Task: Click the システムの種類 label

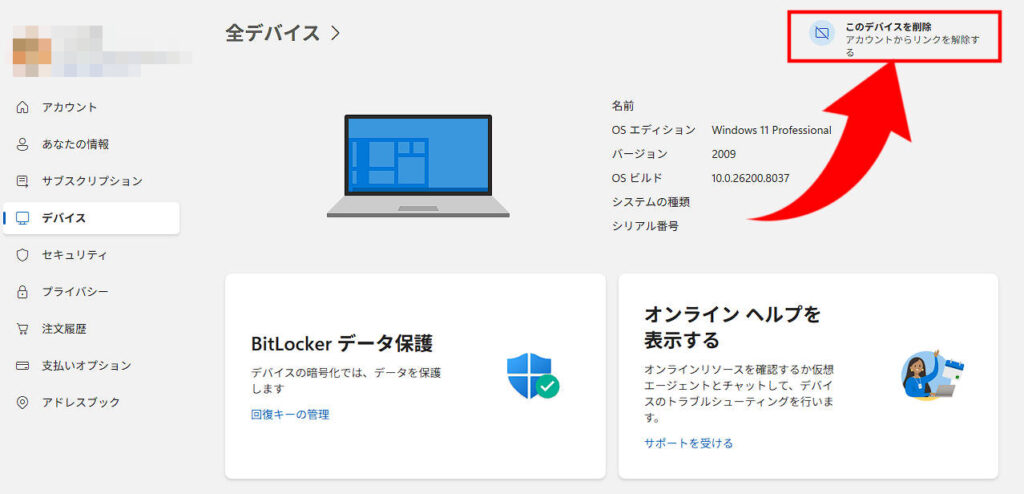Action: 650,202
